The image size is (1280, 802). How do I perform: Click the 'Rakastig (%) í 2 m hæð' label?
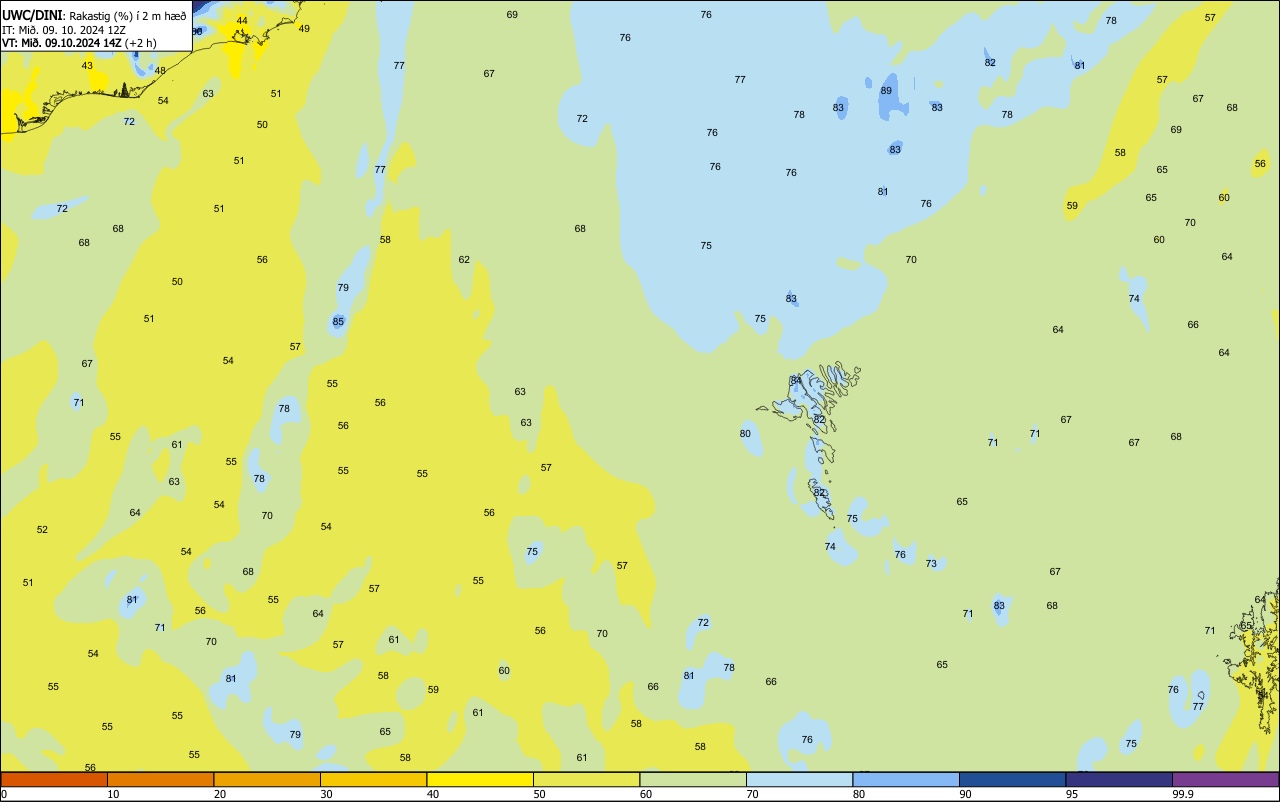tap(128, 16)
